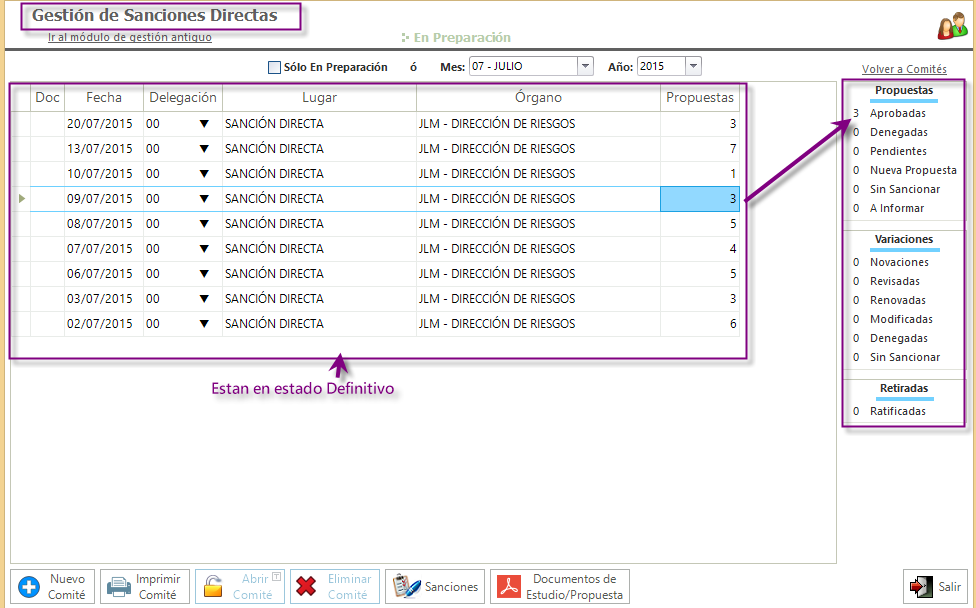Click the blue plus Nuevo Comité icon
Viewport: 976px width, 608px height.
[x=30, y=587]
